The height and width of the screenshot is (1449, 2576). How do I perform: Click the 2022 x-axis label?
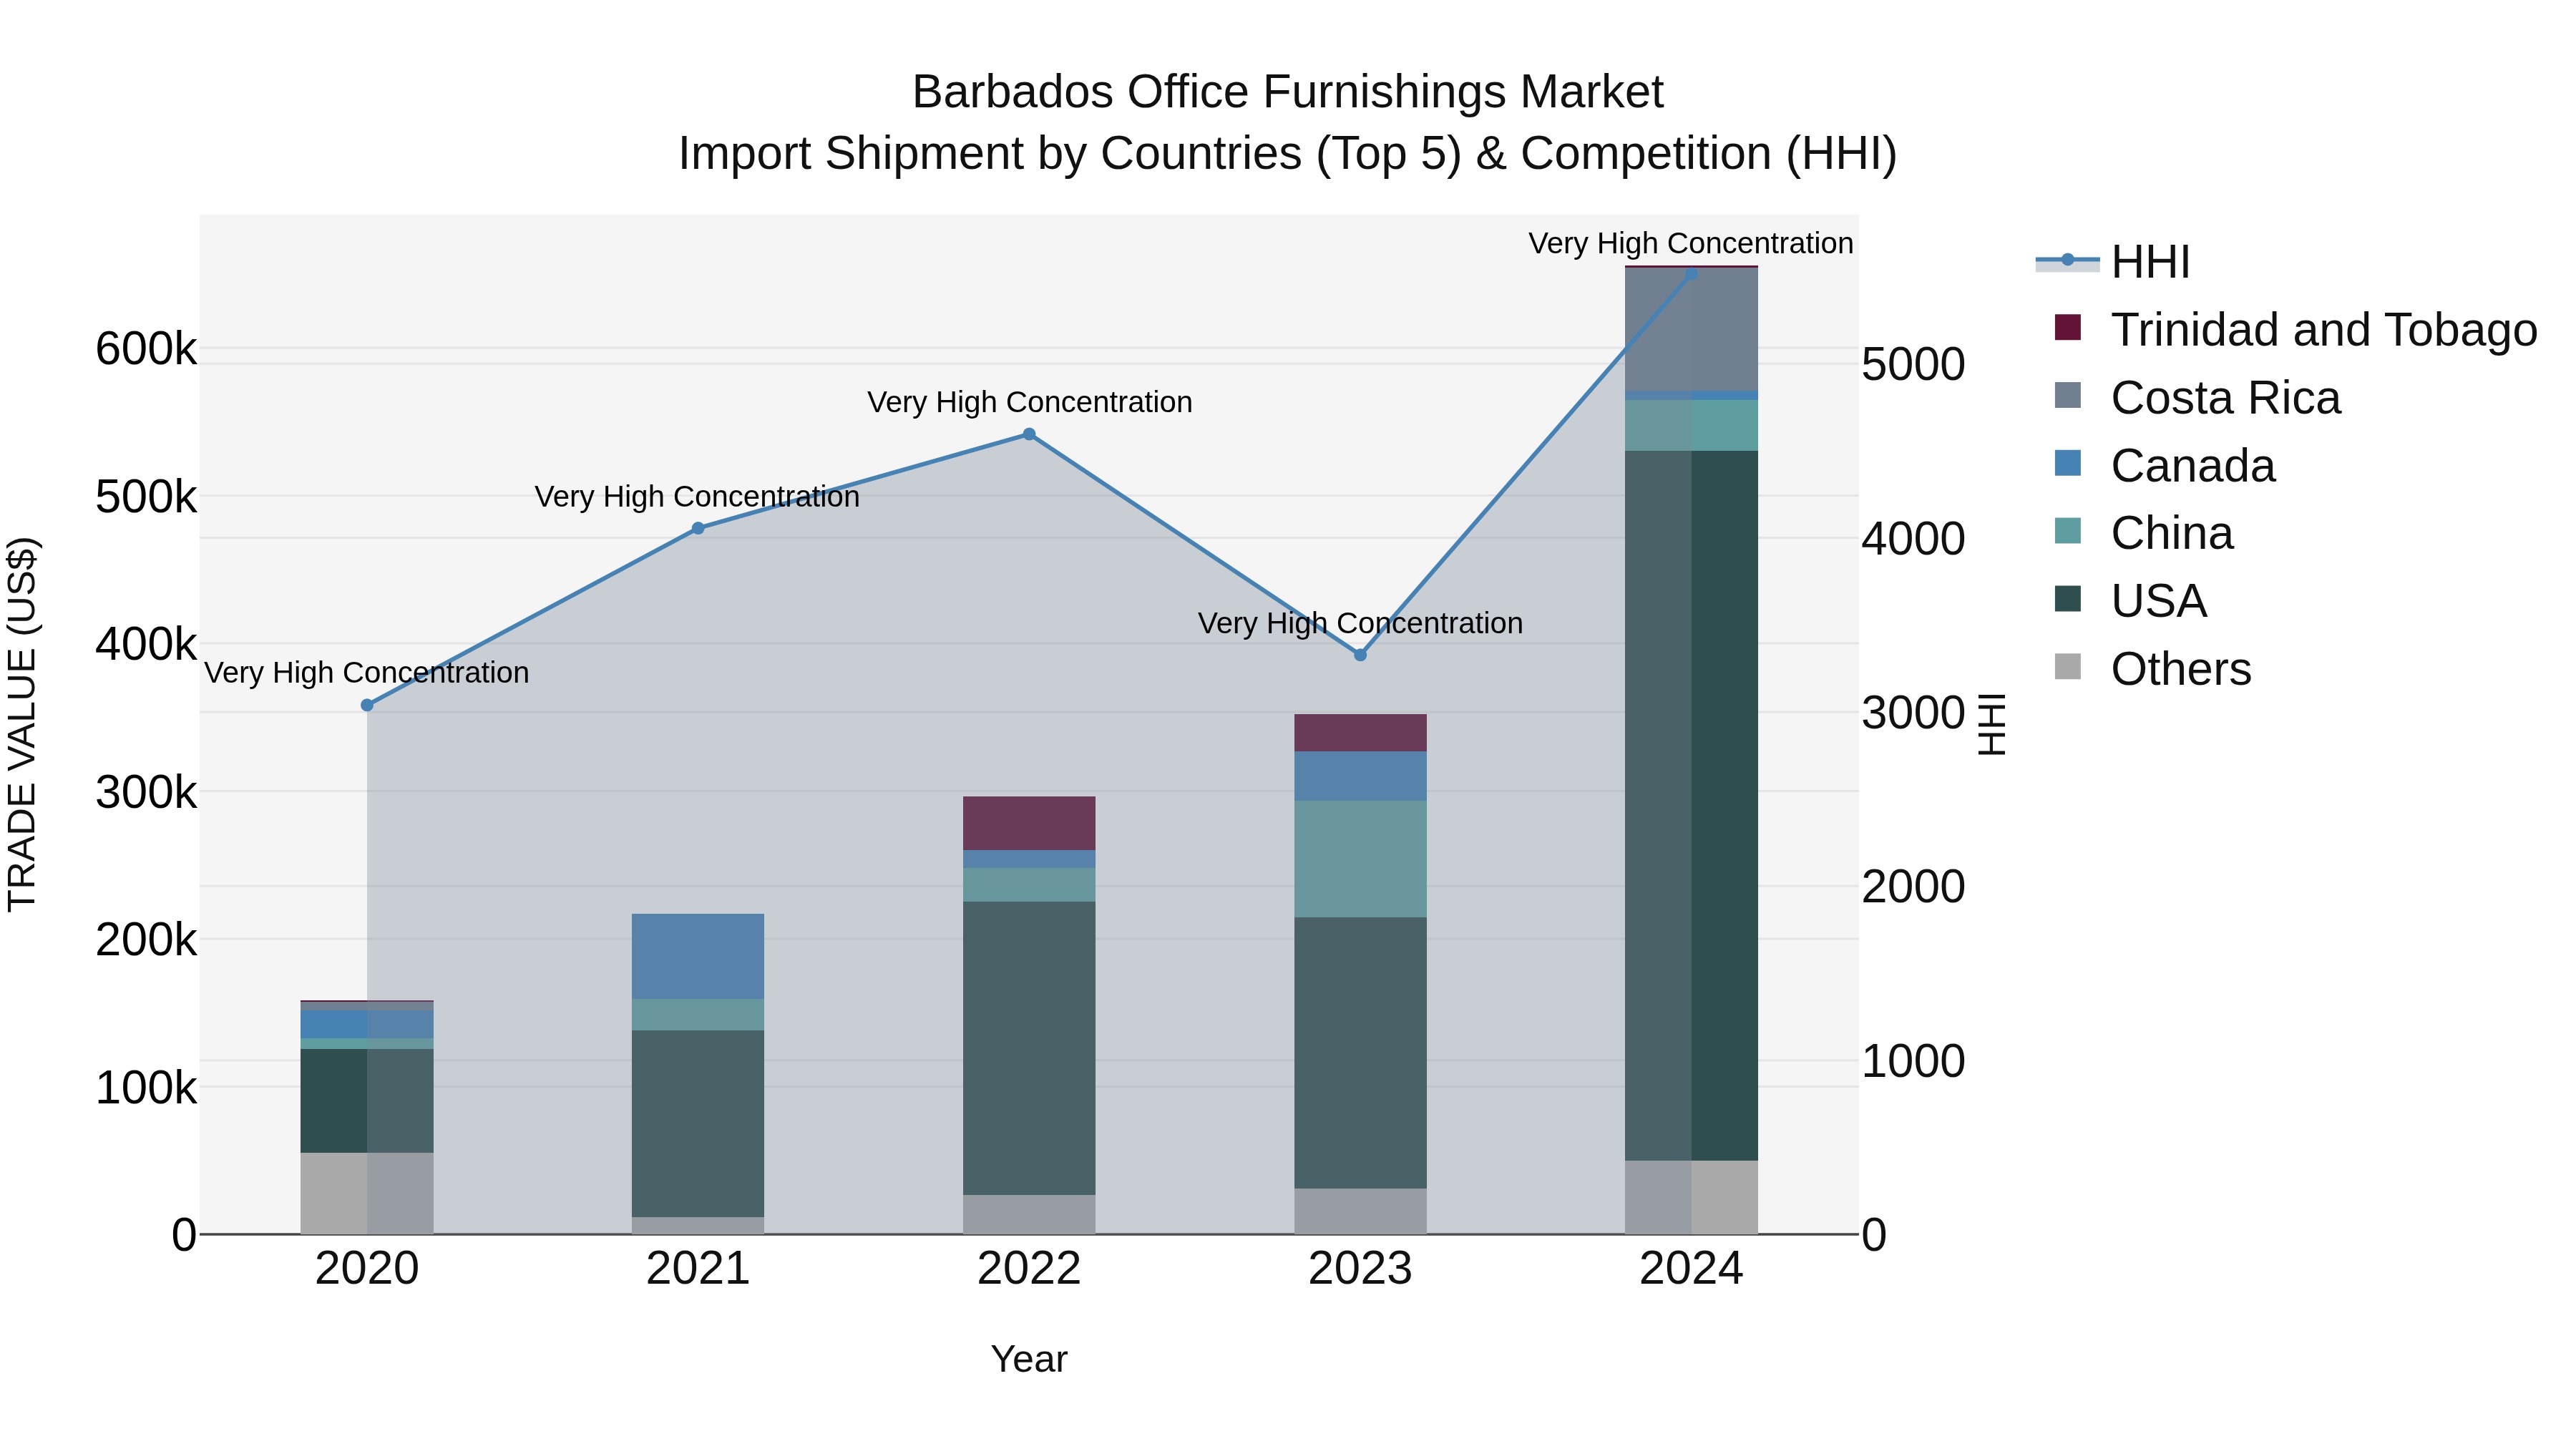1029,1269
